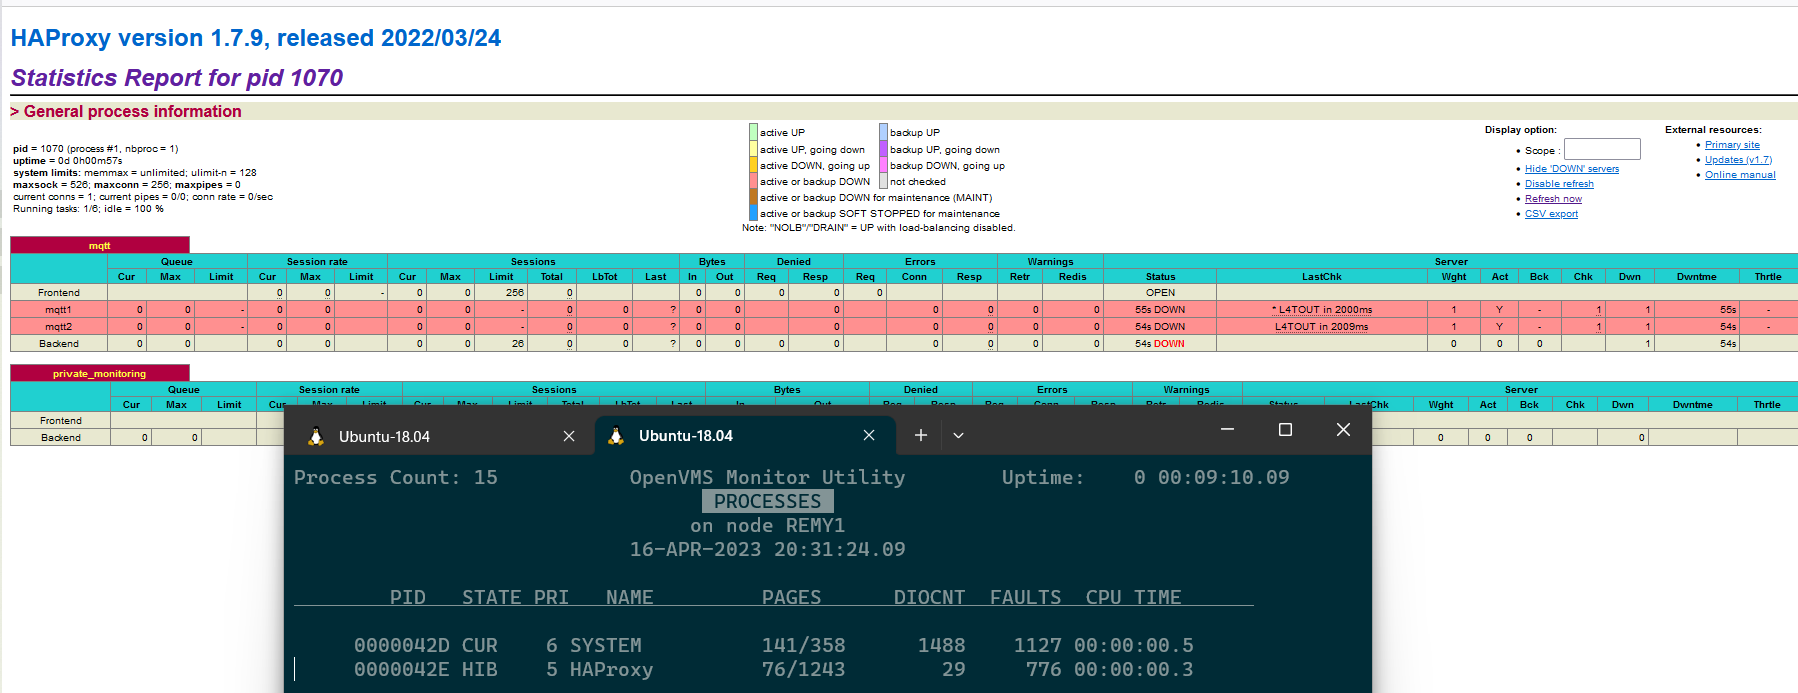Click the not checked legend swatch
Viewport: 1798px width, 693px height.
point(884,181)
